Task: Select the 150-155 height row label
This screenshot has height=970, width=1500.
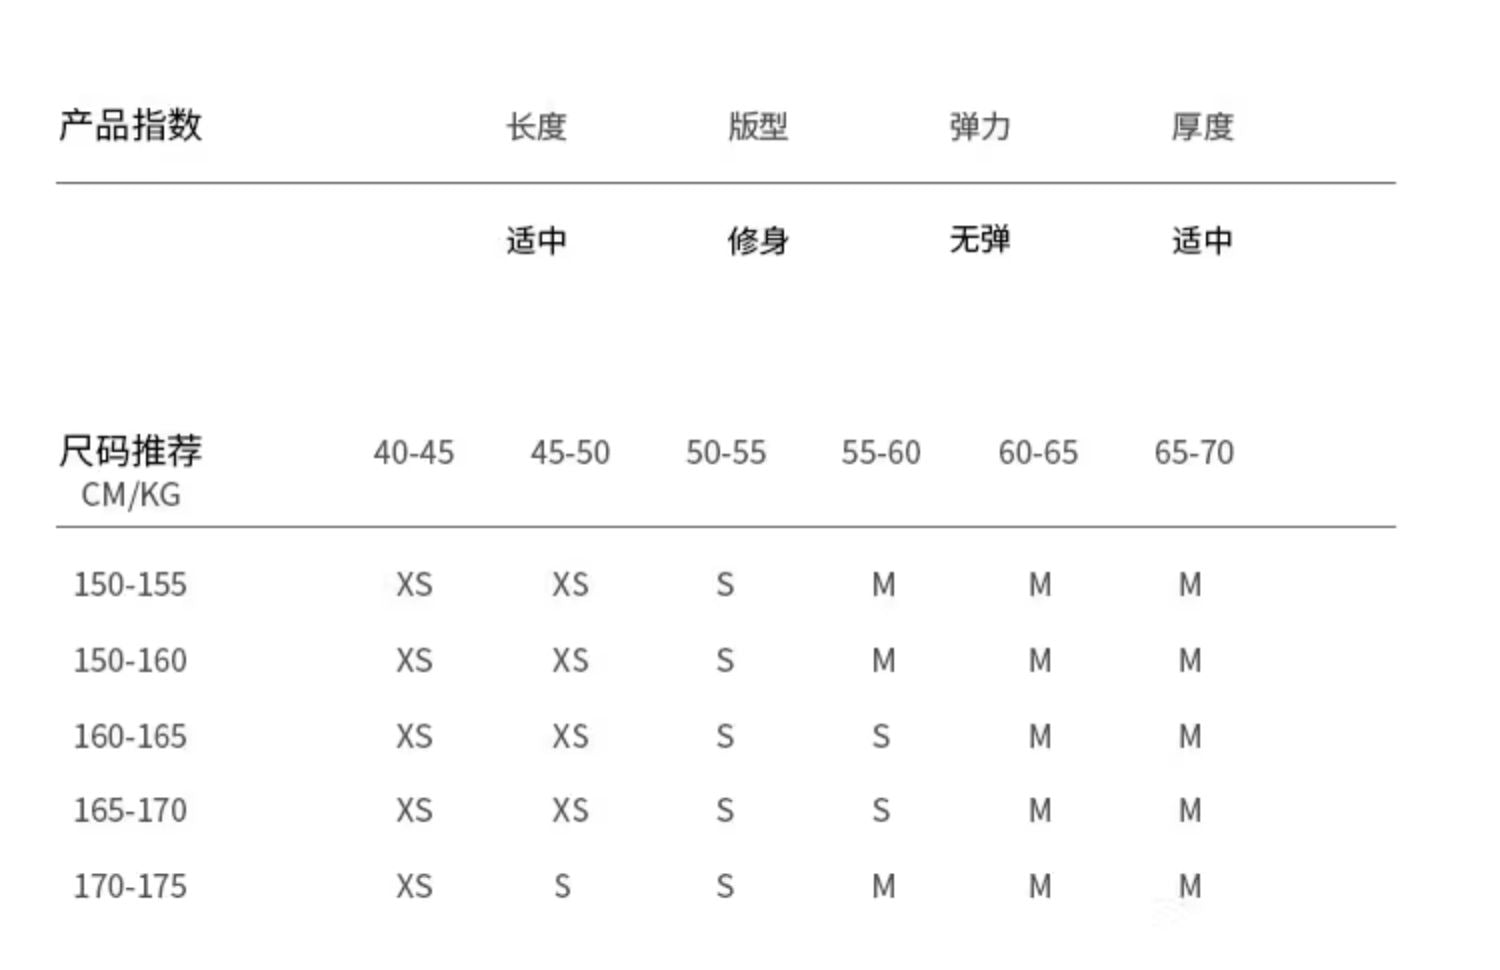Action: coord(130,585)
